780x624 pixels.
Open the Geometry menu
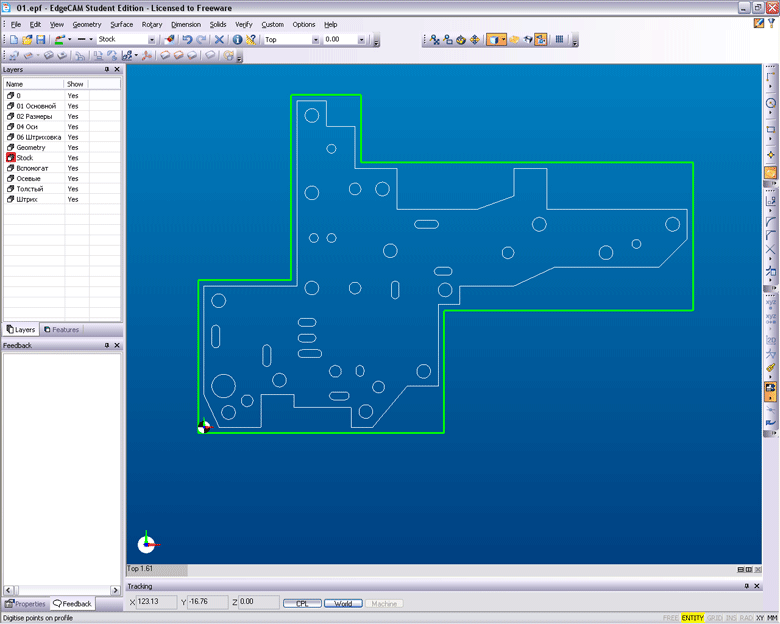[87, 24]
